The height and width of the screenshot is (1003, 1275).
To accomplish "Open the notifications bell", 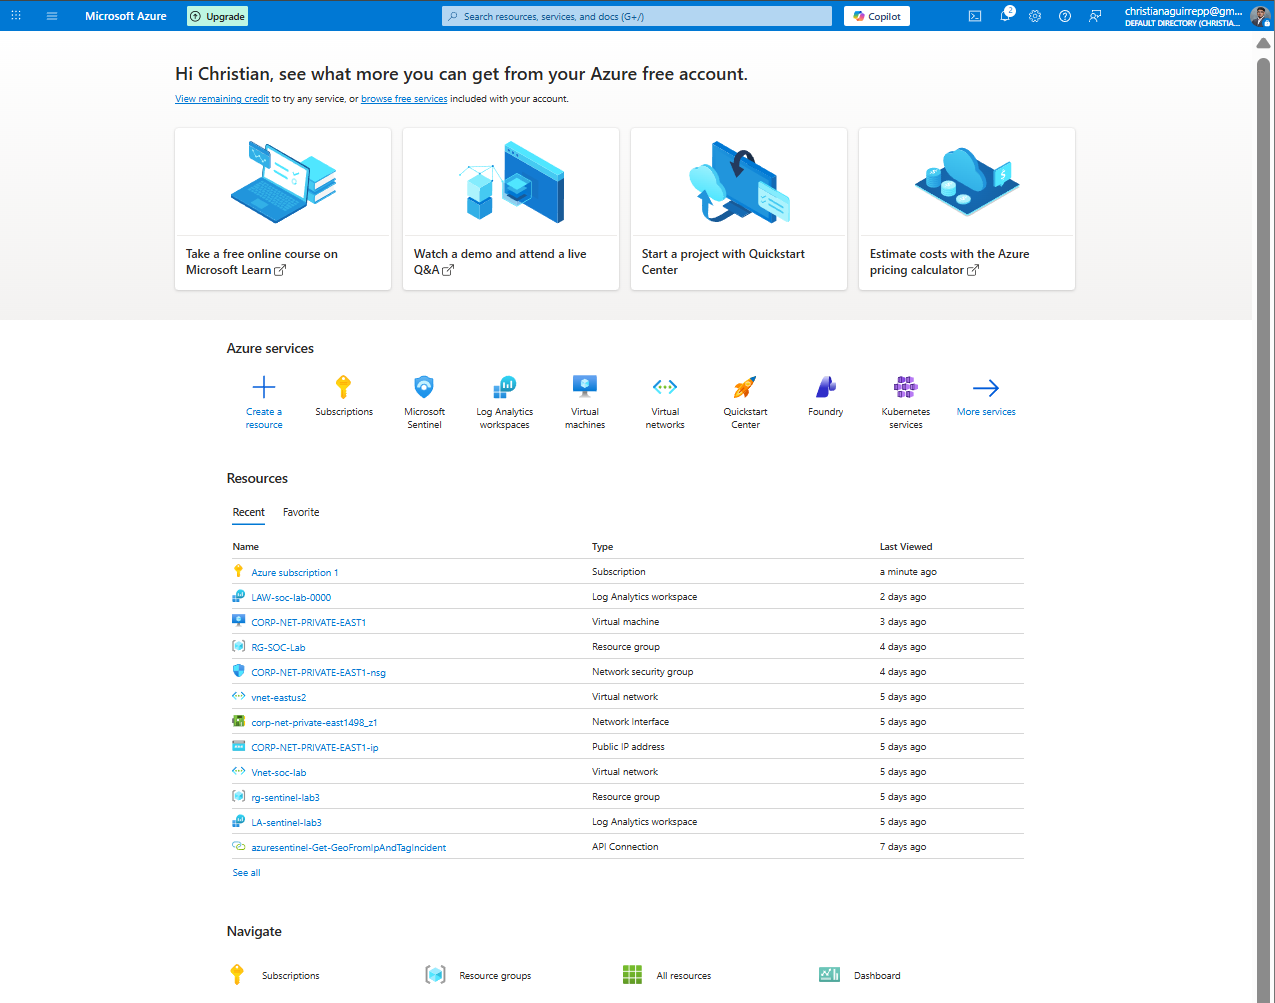I will 1006,15.
